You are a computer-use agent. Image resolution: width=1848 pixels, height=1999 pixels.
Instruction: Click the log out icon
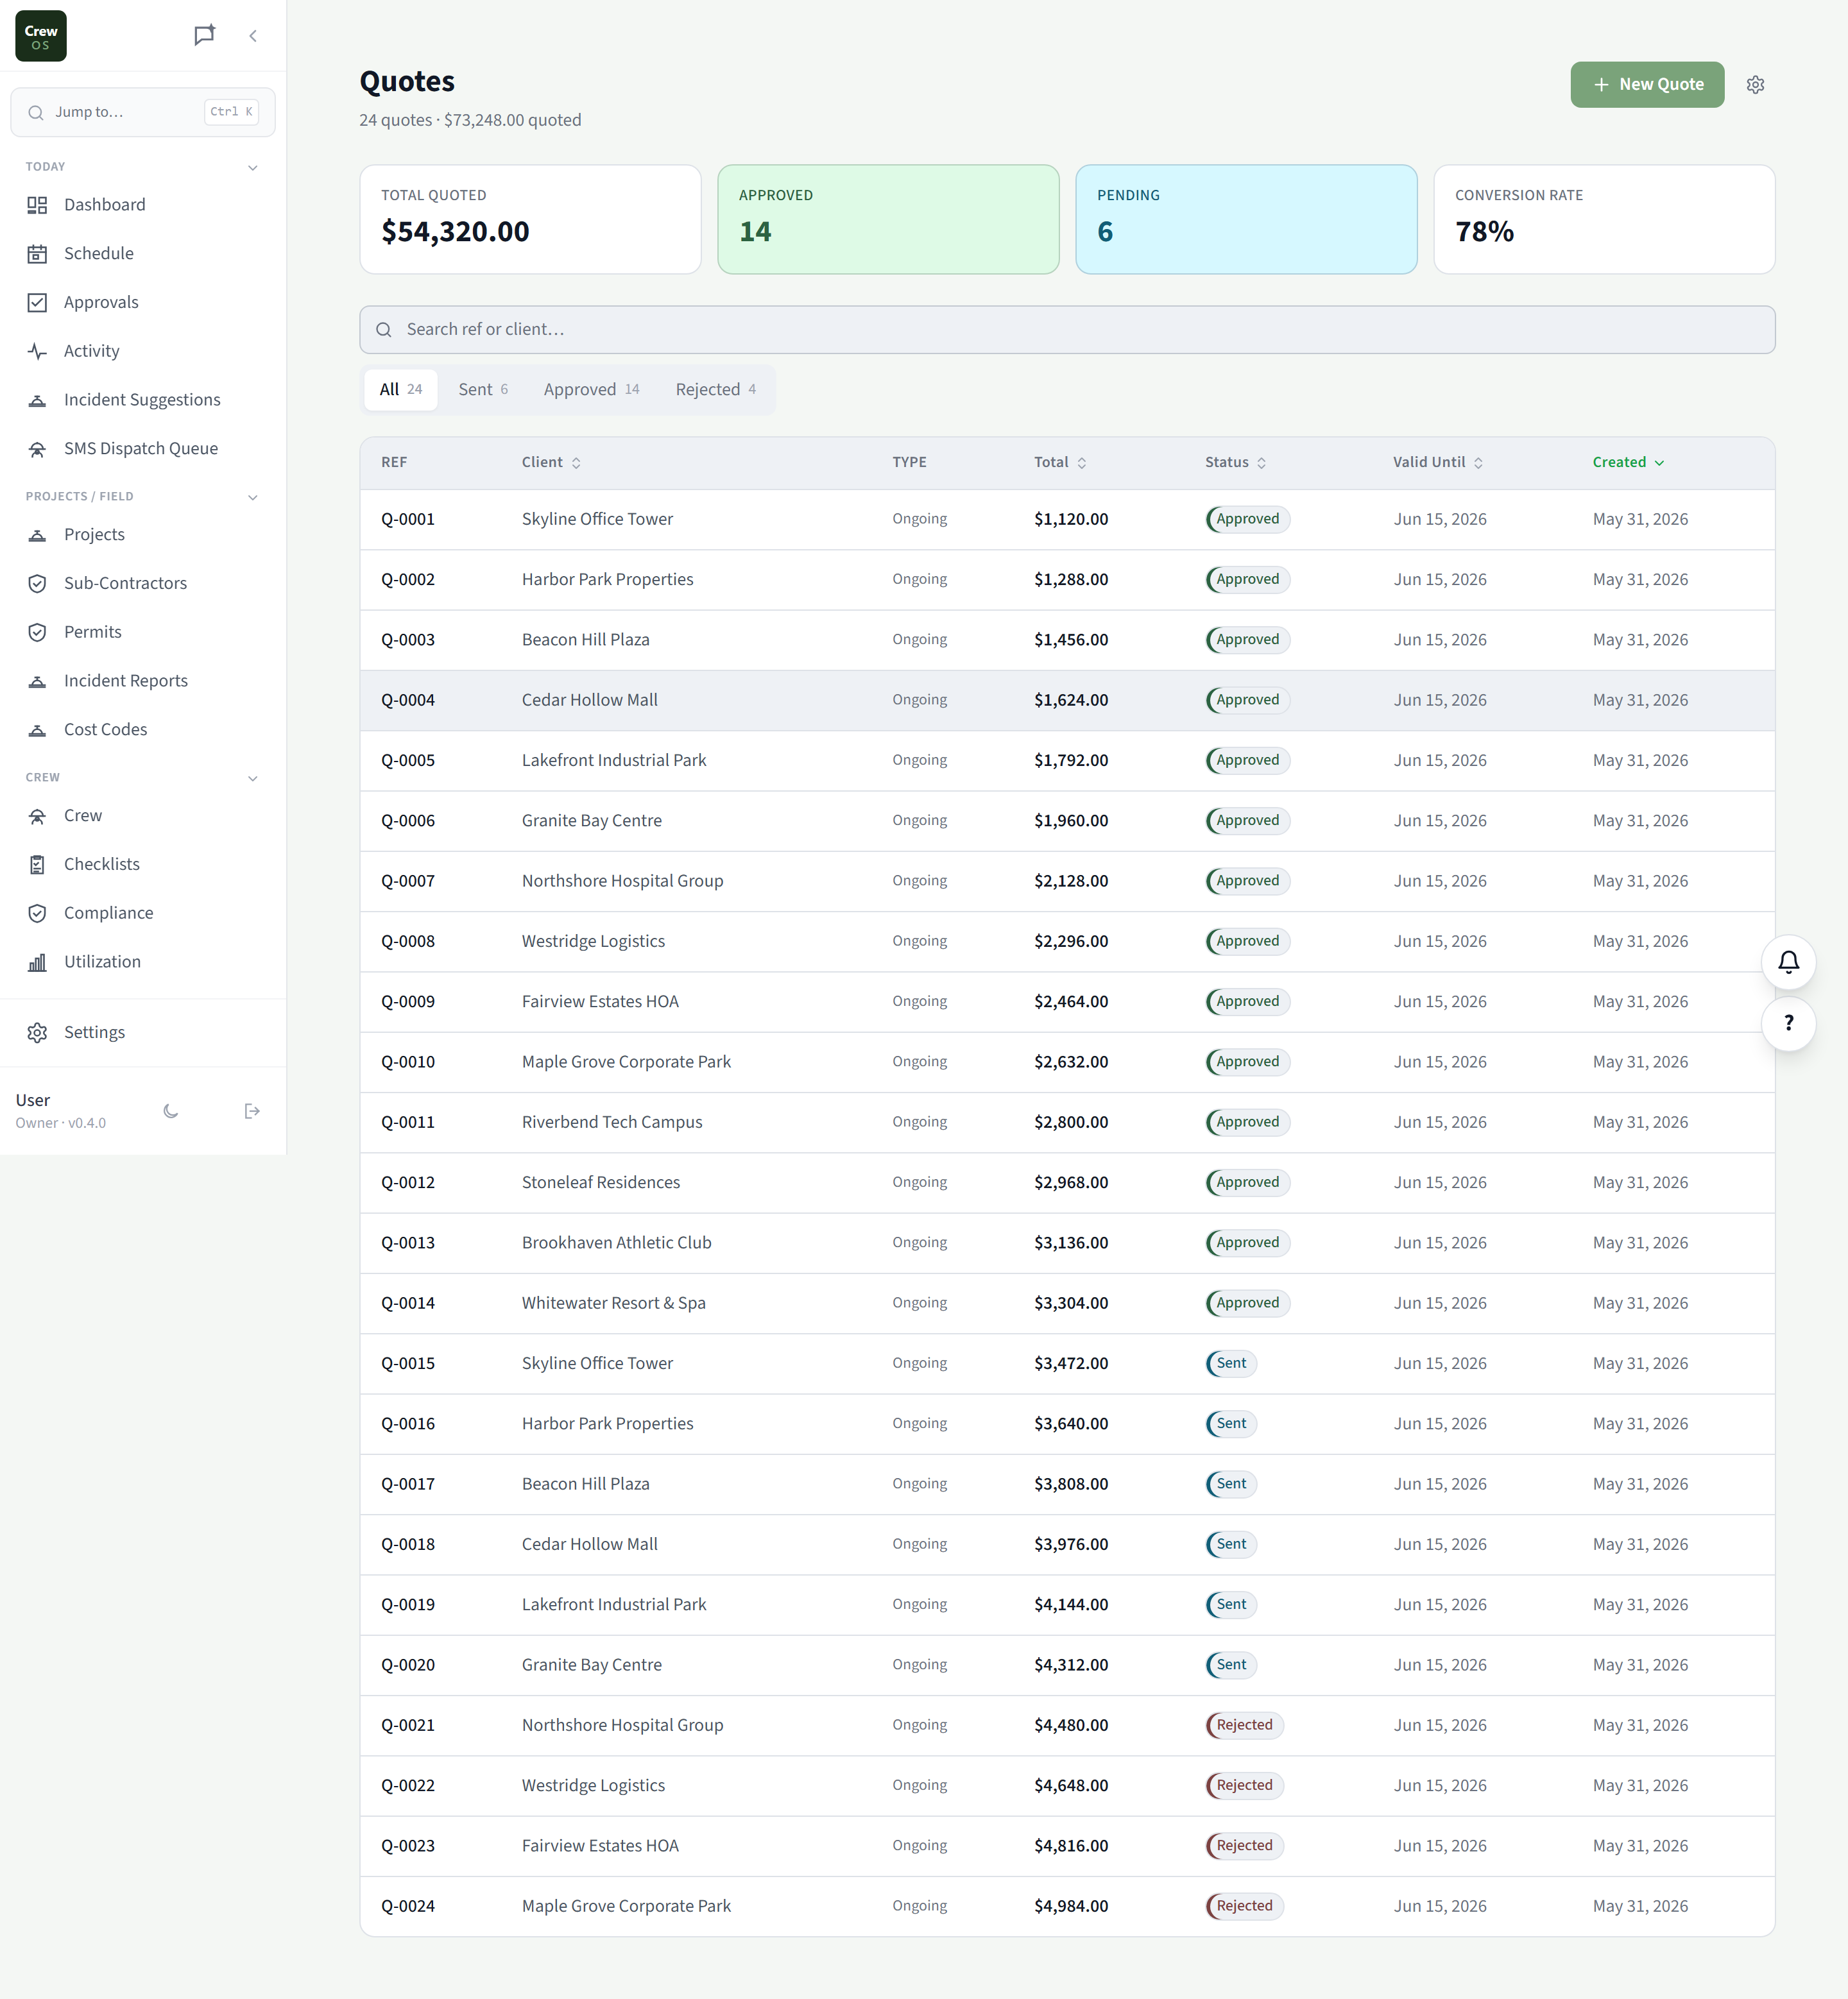252,1111
